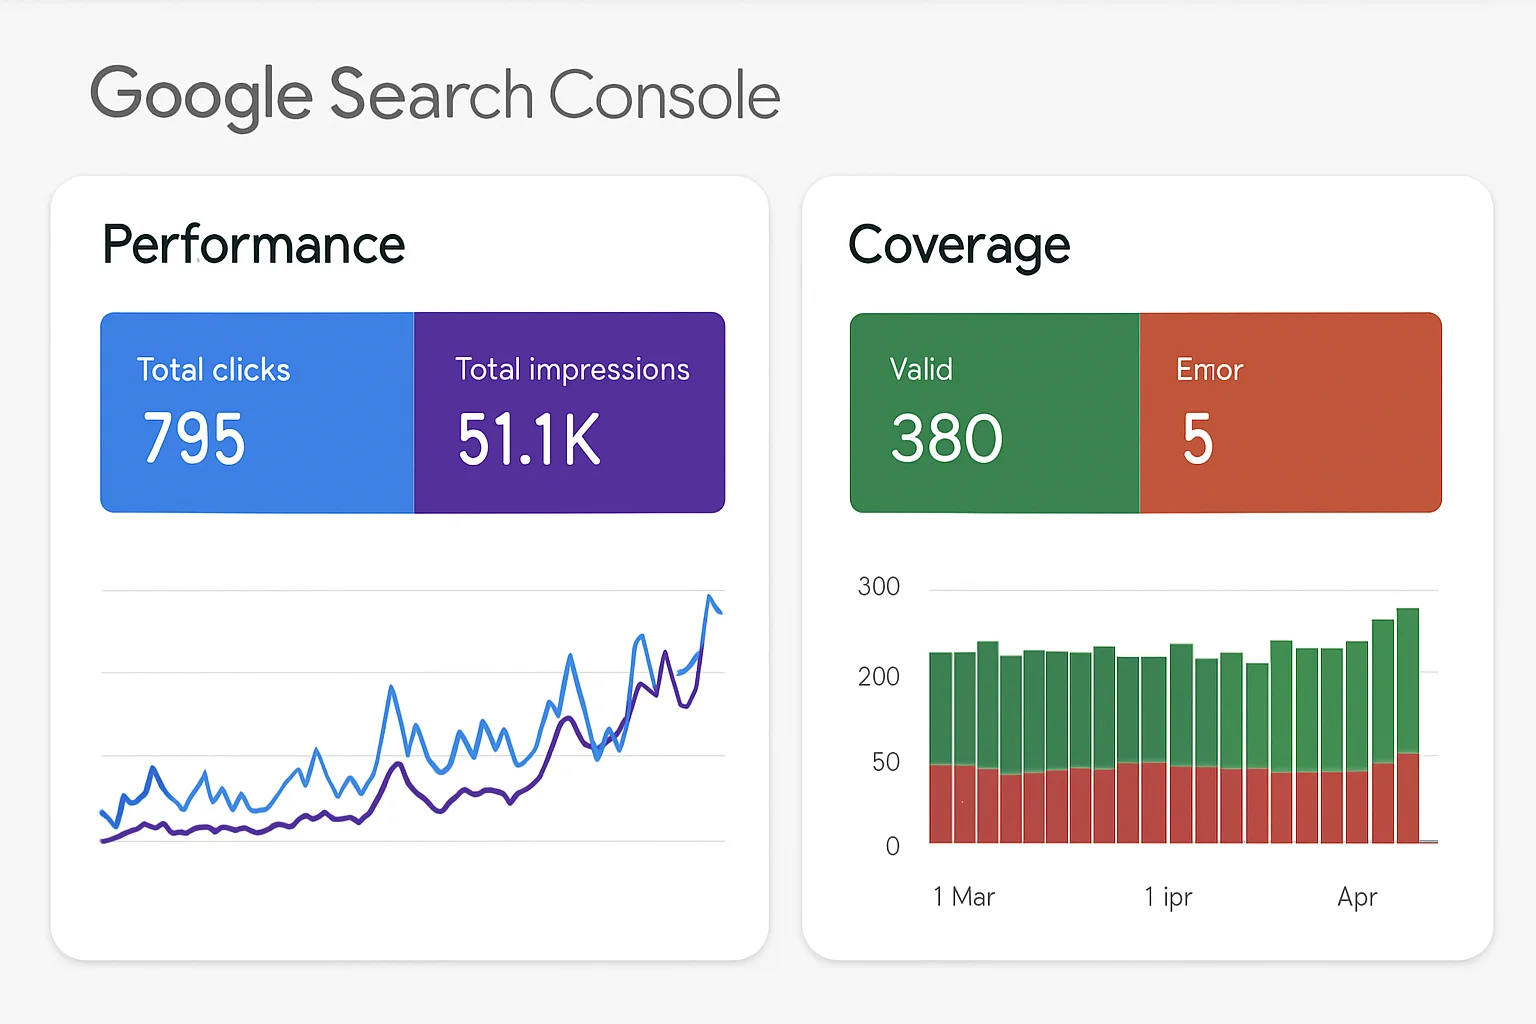Click the first bar in Coverage chart
The width and height of the screenshot is (1536, 1024).
pos(941,748)
